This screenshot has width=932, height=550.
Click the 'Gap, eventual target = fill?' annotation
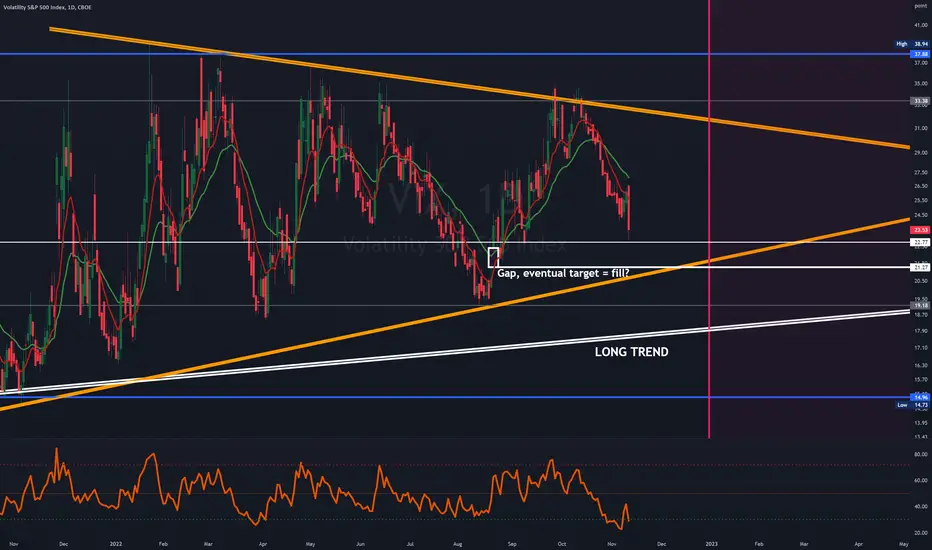point(563,274)
